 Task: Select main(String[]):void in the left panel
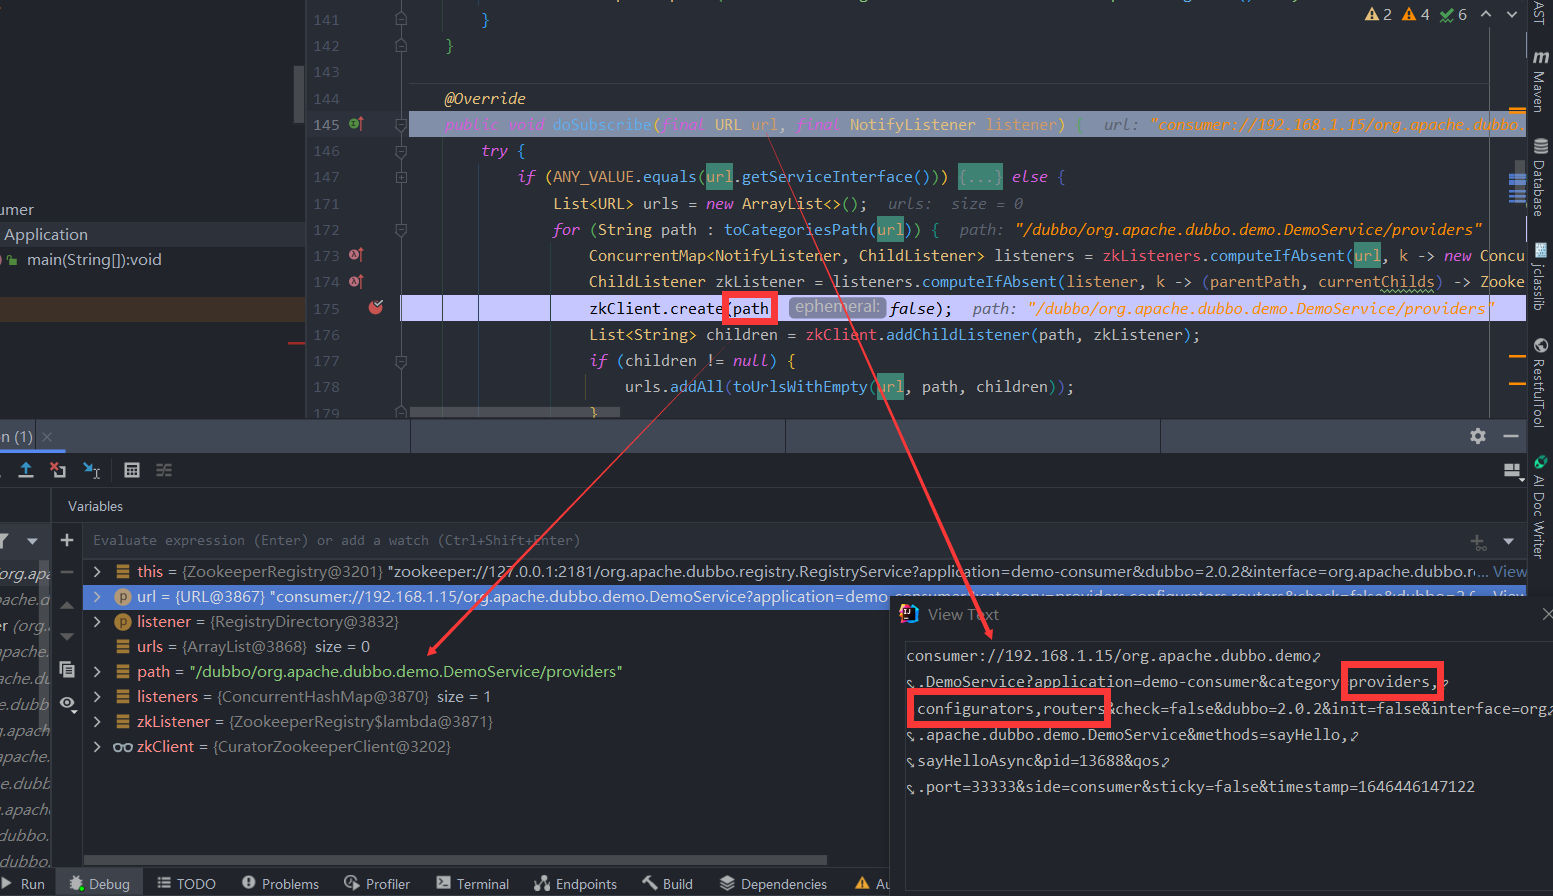pos(94,260)
